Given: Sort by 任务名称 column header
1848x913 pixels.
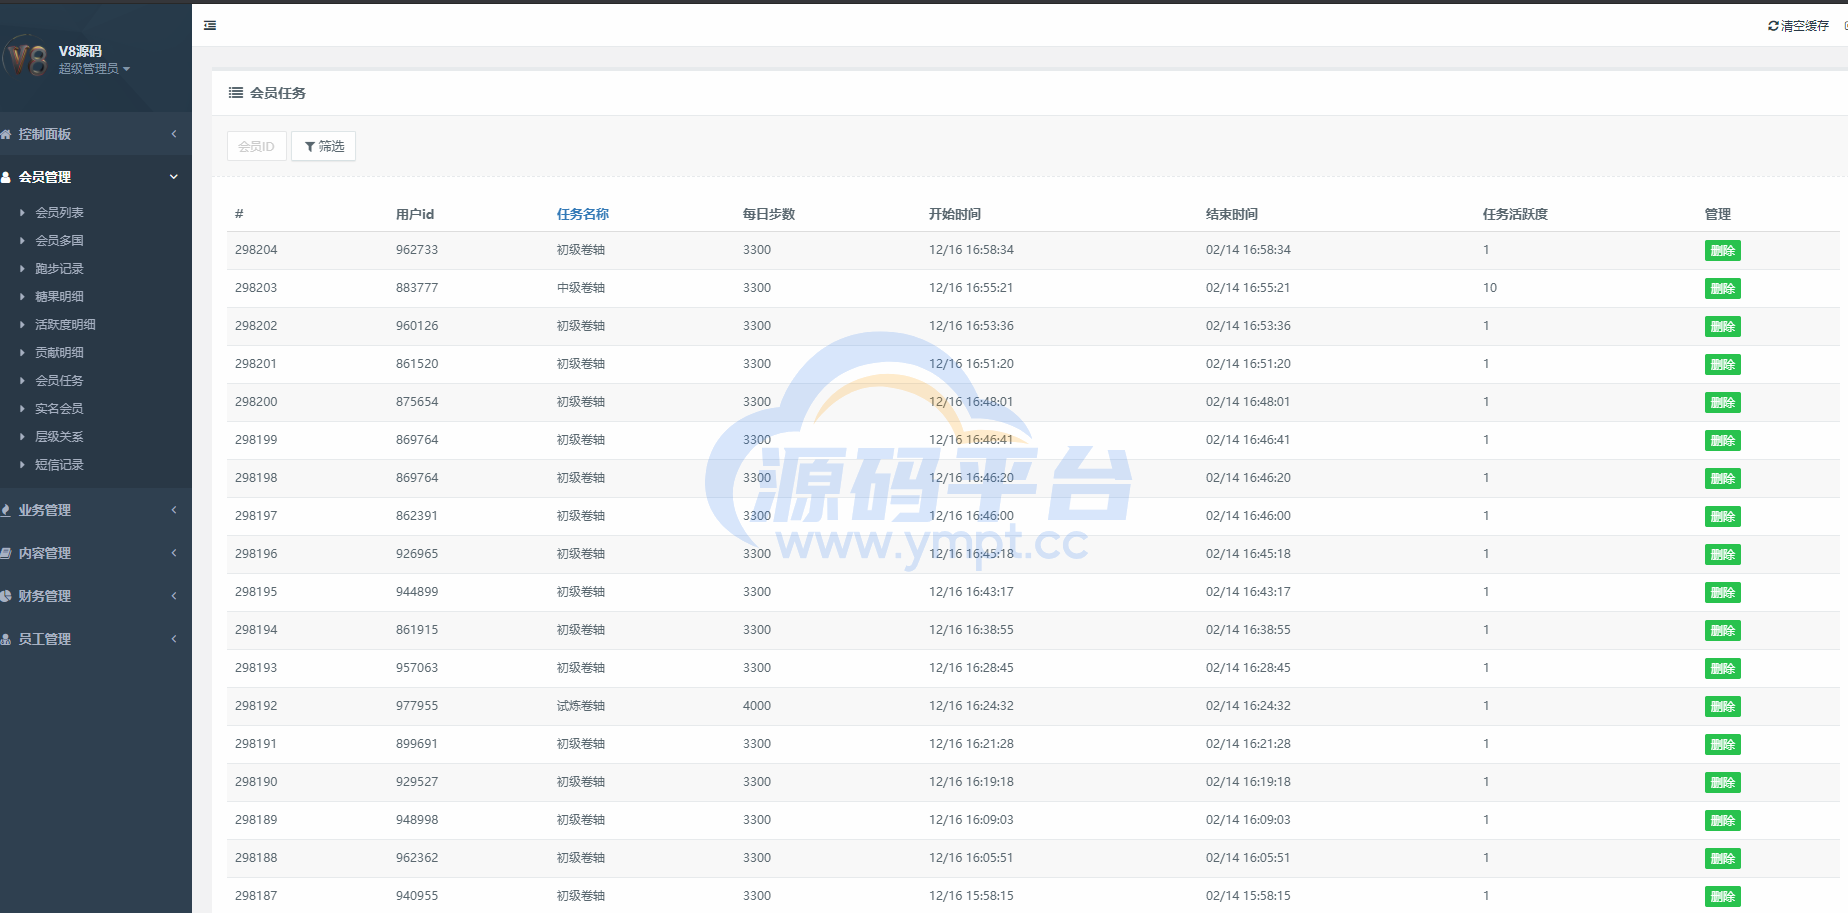Looking at the screenshot, I should pos(583,214).
